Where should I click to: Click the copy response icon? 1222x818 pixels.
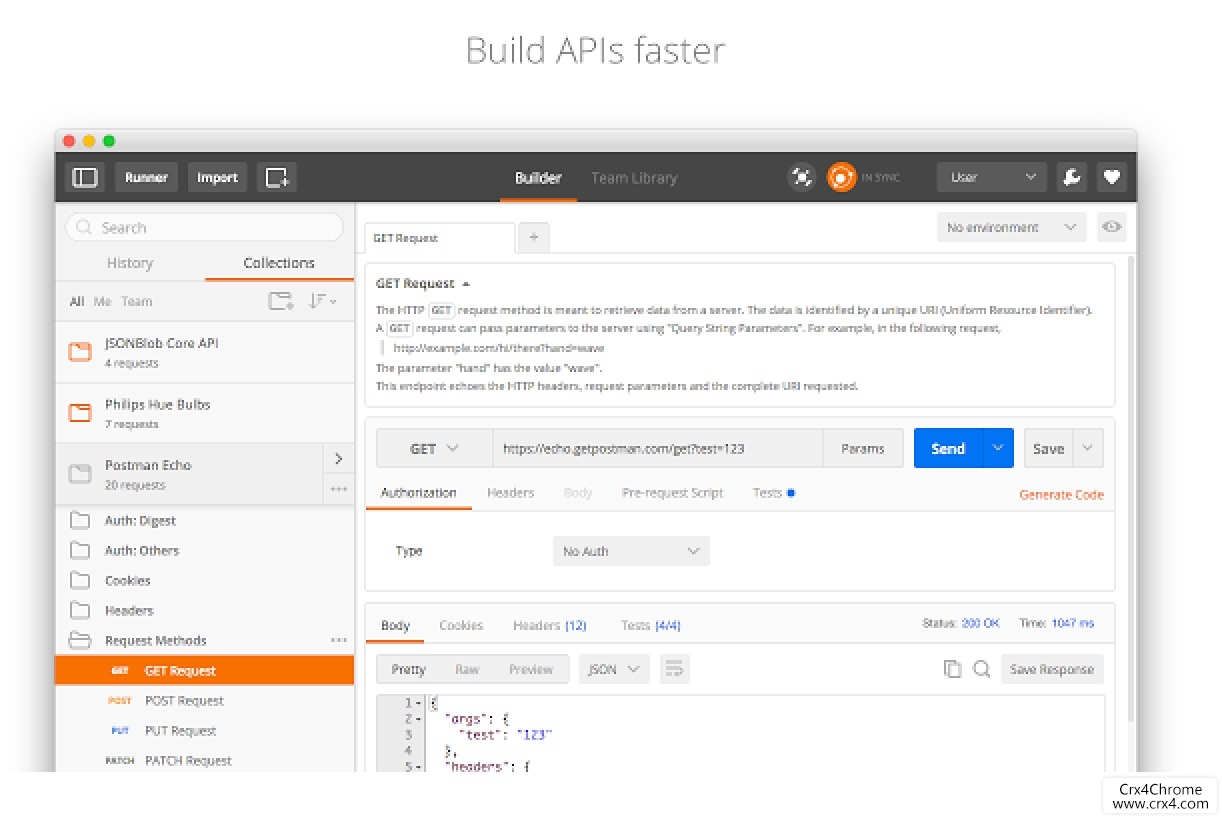(952, 669)
